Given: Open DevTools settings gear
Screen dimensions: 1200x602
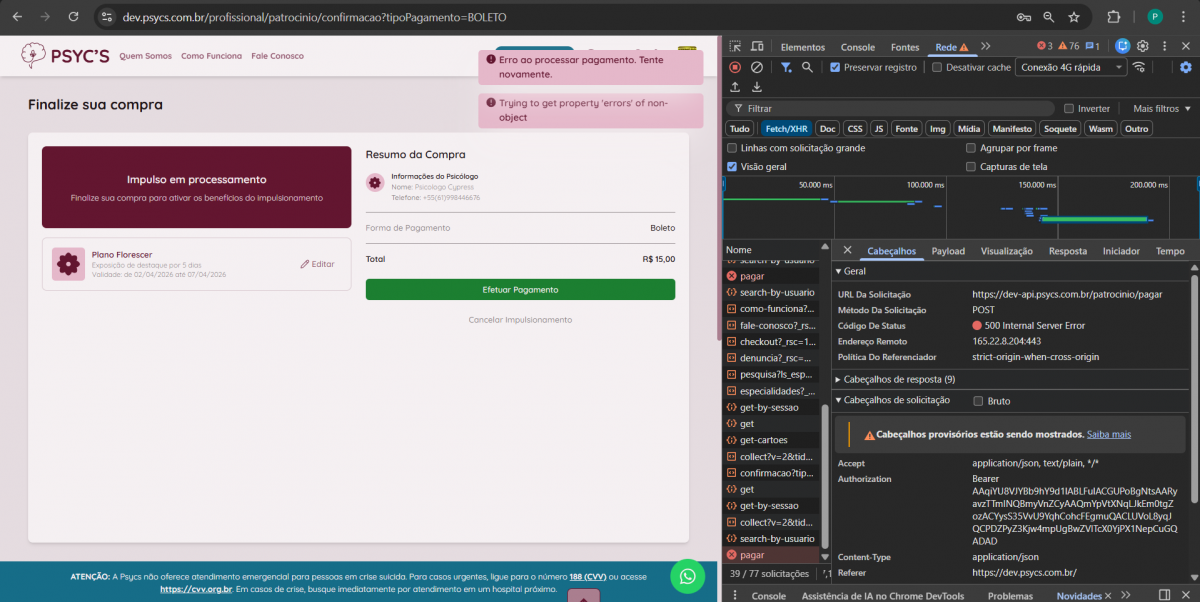Looking at the screenshot, I should (x=1142, y=46).
